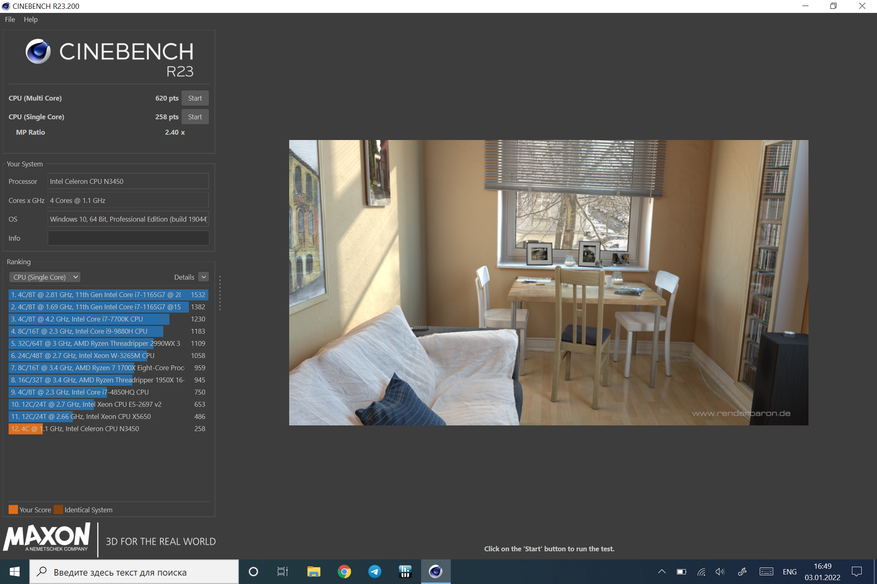Select ranking row 2 with score 1382
877x584 pixels.
pyautogui.click(x=109, y=307)
